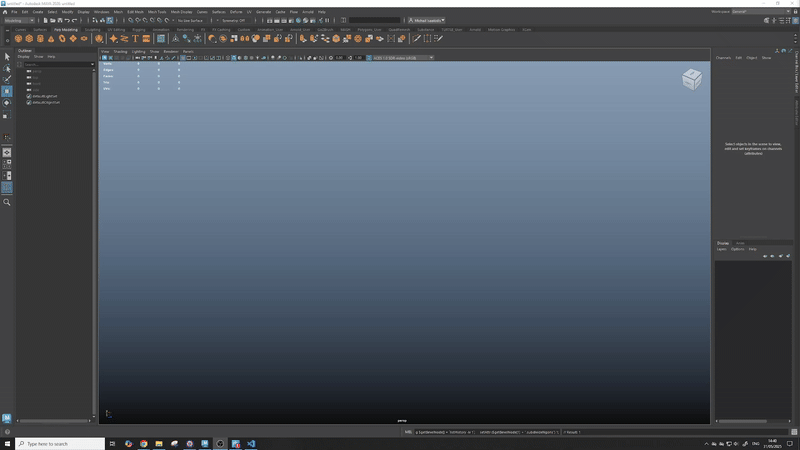Click the view cube in viewport
The image size is (800, 450).
click(x=691, y=79)
